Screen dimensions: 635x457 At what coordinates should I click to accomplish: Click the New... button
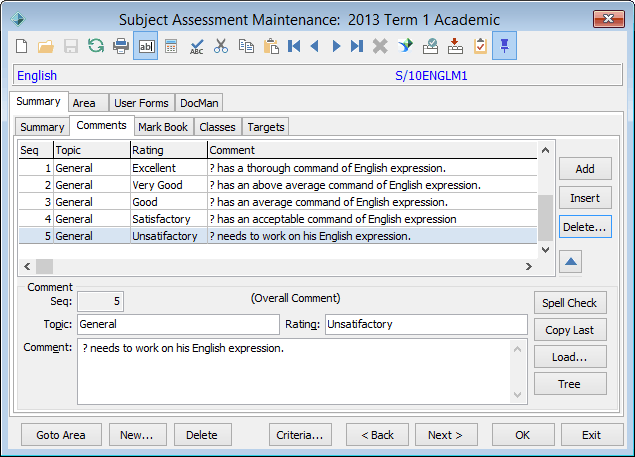click(x=138, y=435)
